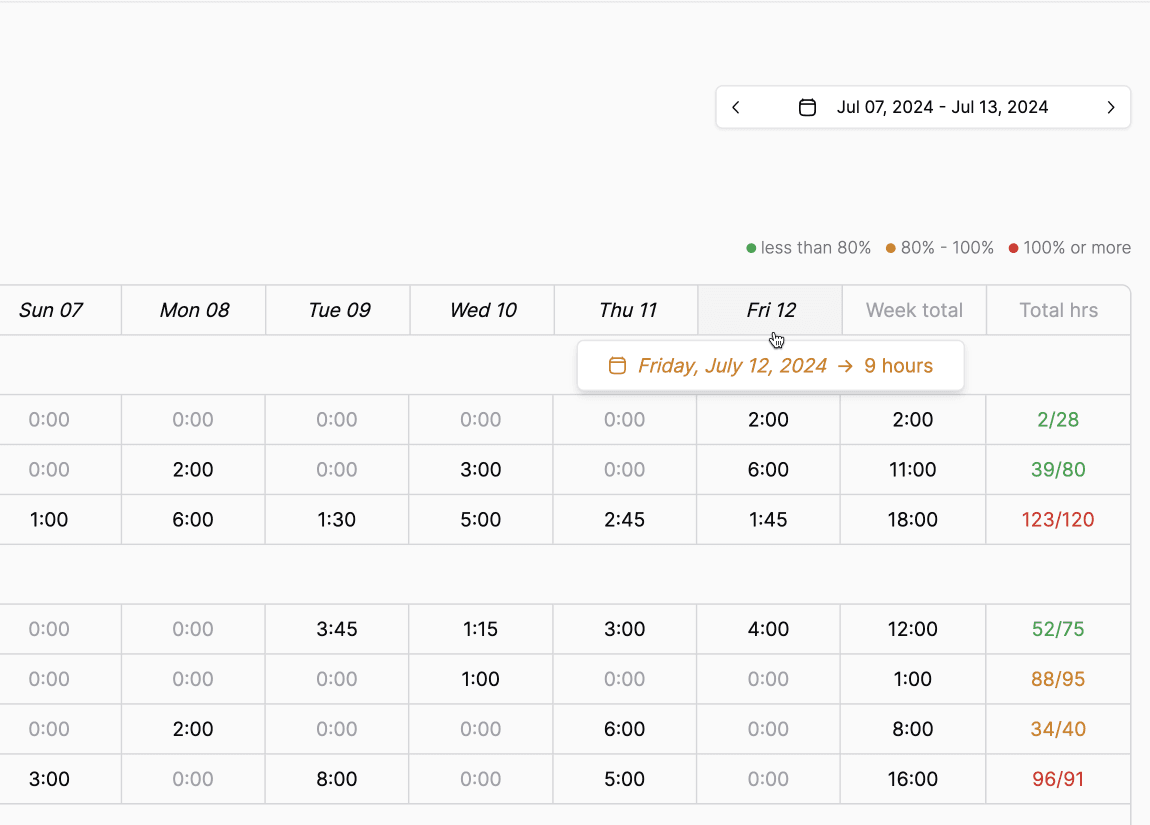The width and height of the screenshot is (1150, 825).
Task: Click the Week total column header
Action: tap(914, 310)
